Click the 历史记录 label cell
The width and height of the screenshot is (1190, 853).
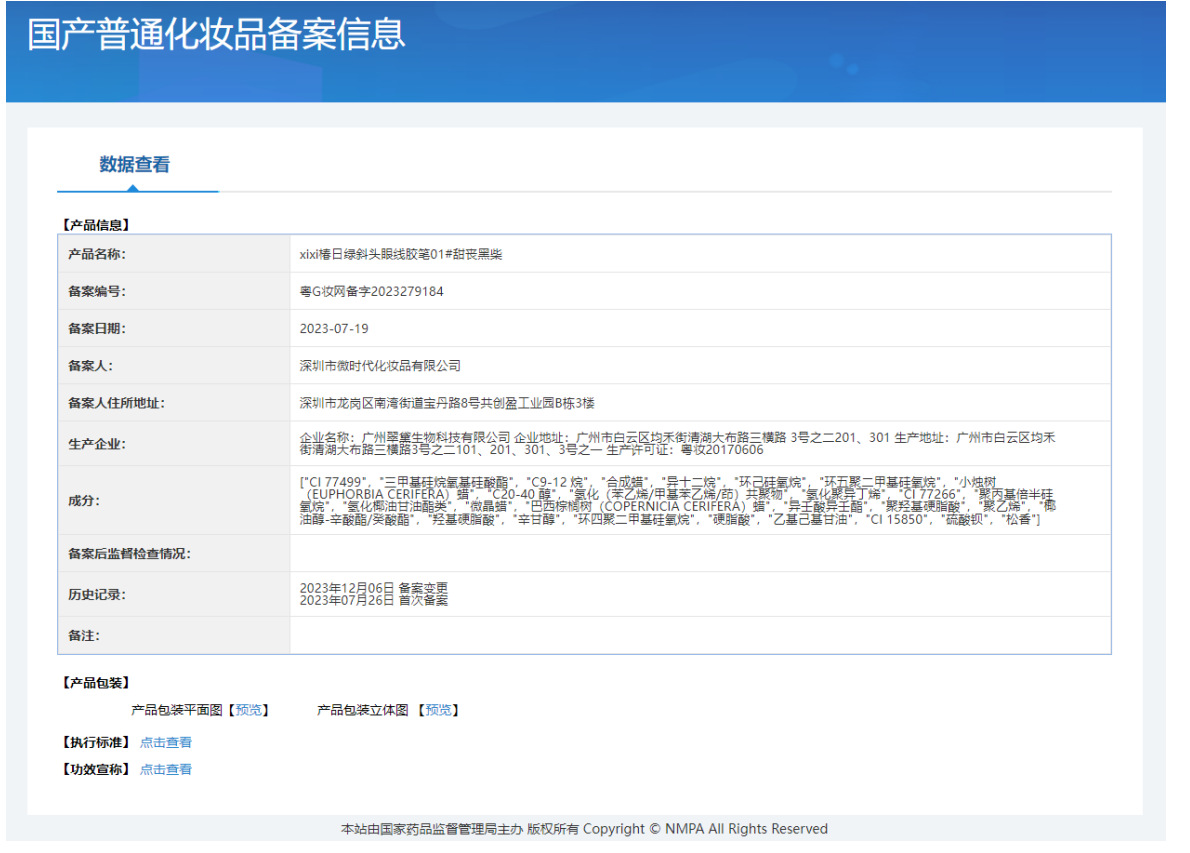(174, 594)
